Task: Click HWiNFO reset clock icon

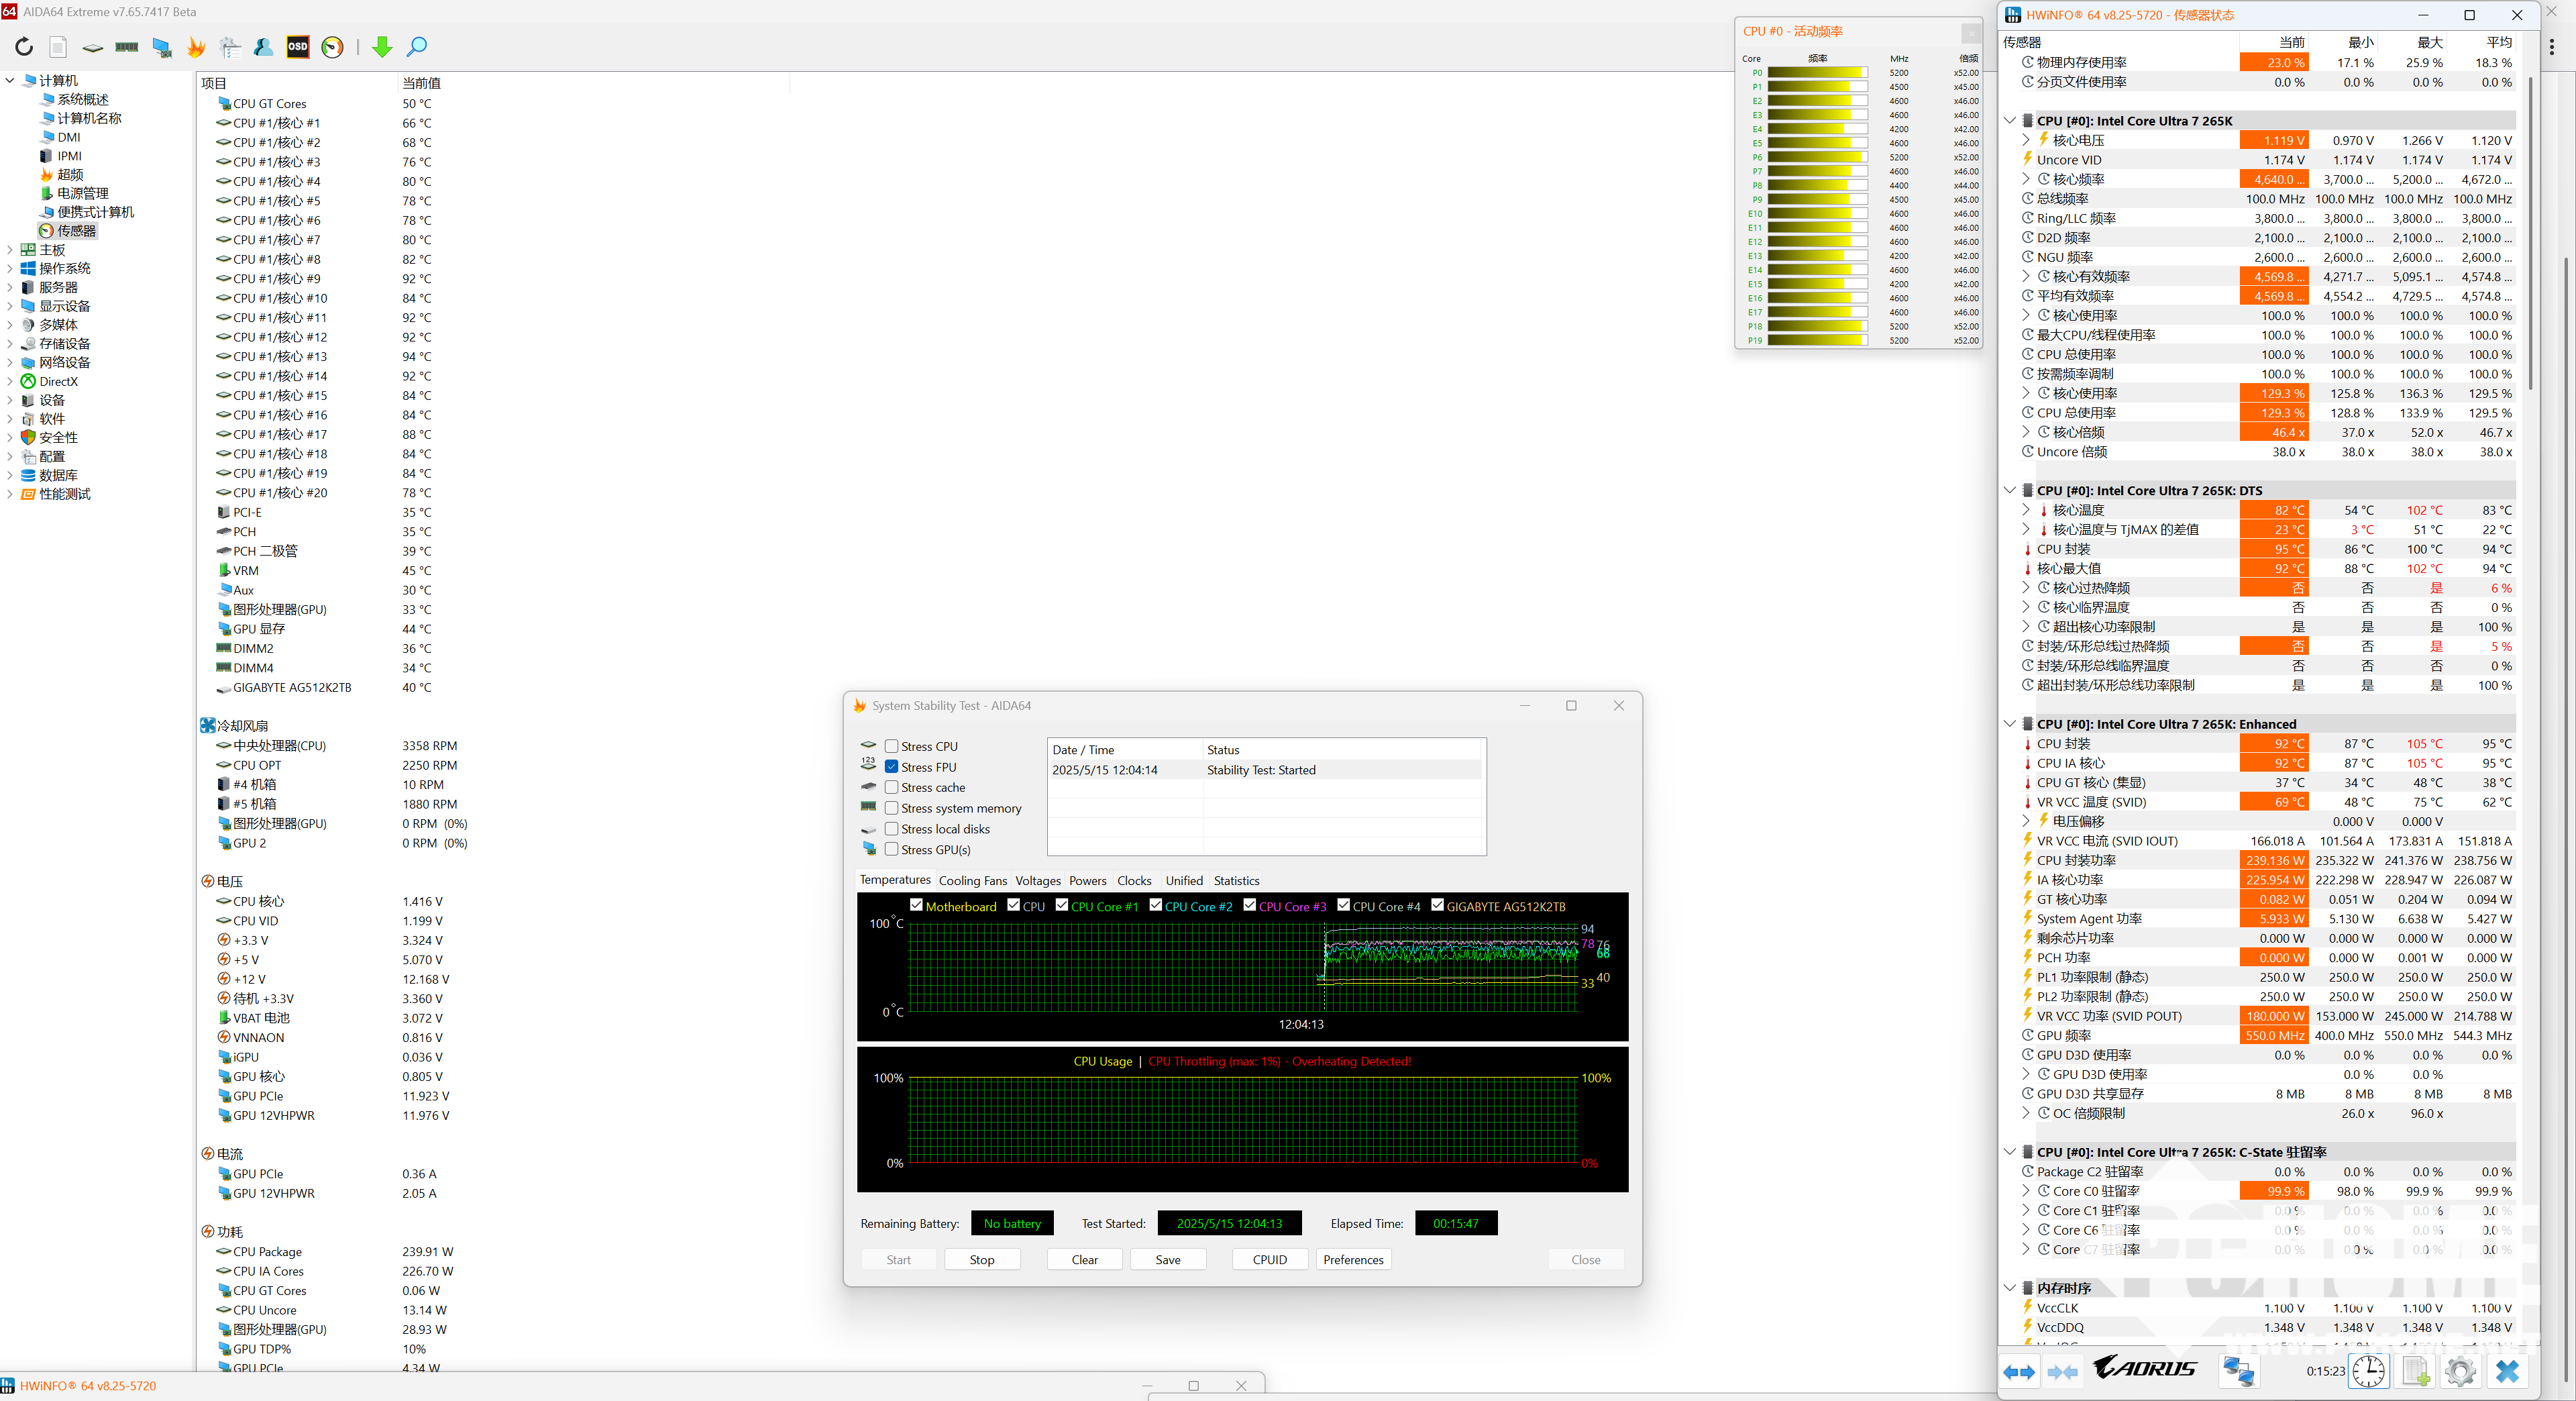Action: (2368, 1371)
